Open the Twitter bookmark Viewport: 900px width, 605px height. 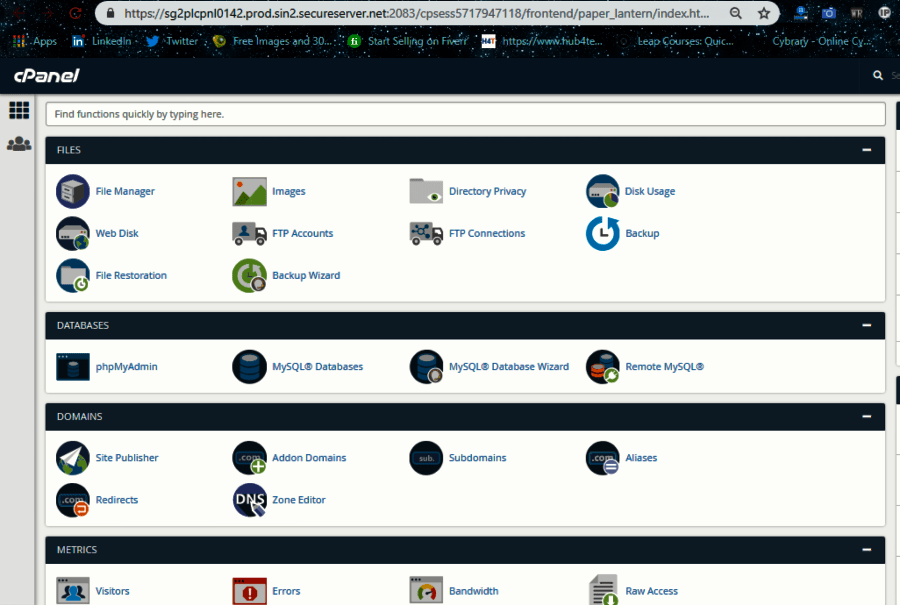[x=172, y=41]
